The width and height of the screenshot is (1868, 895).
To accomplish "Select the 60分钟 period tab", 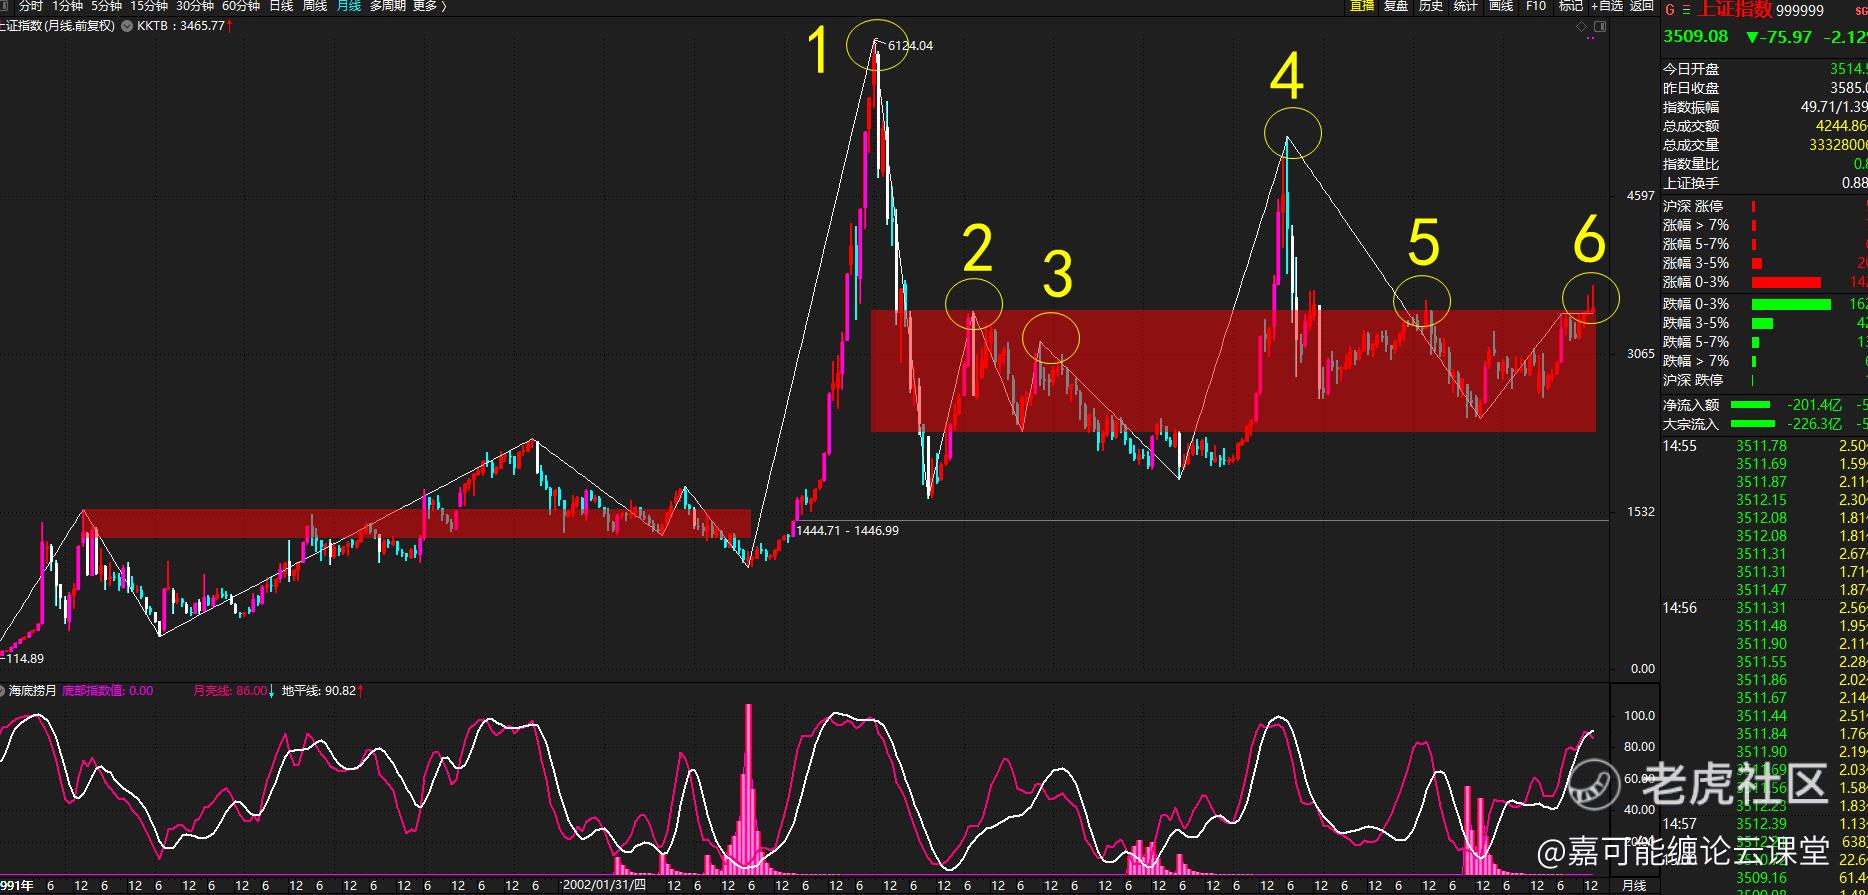I will point(241,6).
